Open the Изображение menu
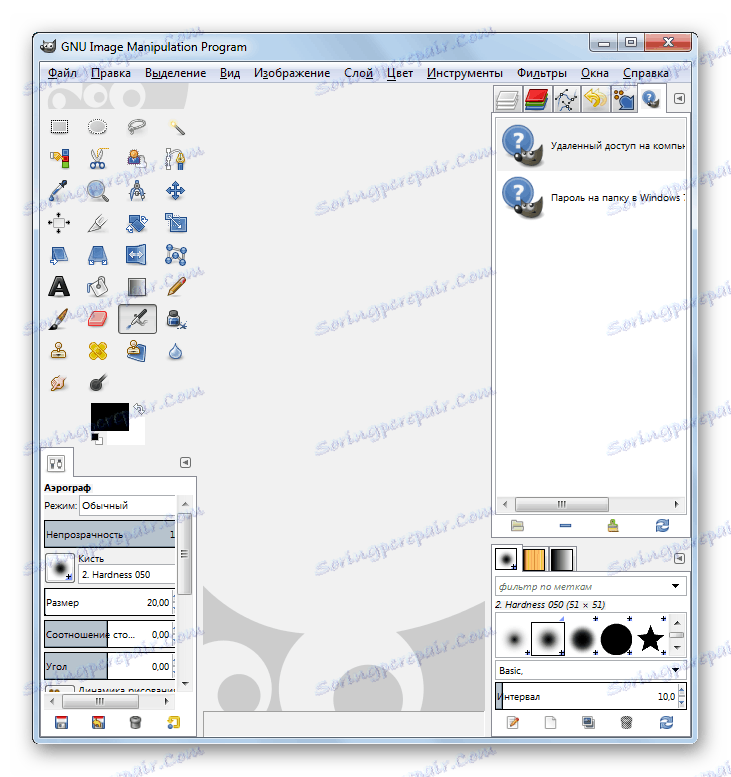 pyautogui.click(x=292, y=73)
